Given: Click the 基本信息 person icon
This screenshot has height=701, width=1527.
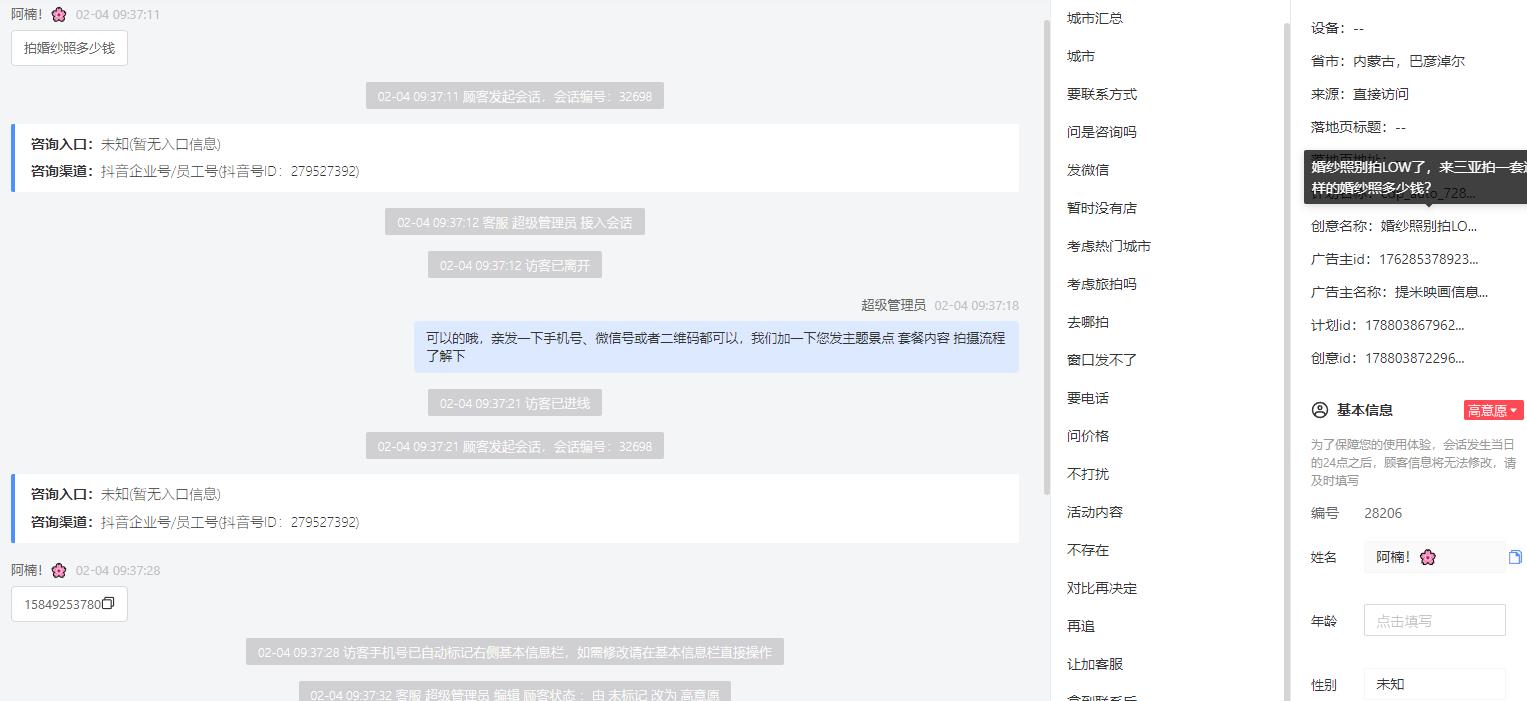Looking at the screenshot, I should tap(1319, 410).
